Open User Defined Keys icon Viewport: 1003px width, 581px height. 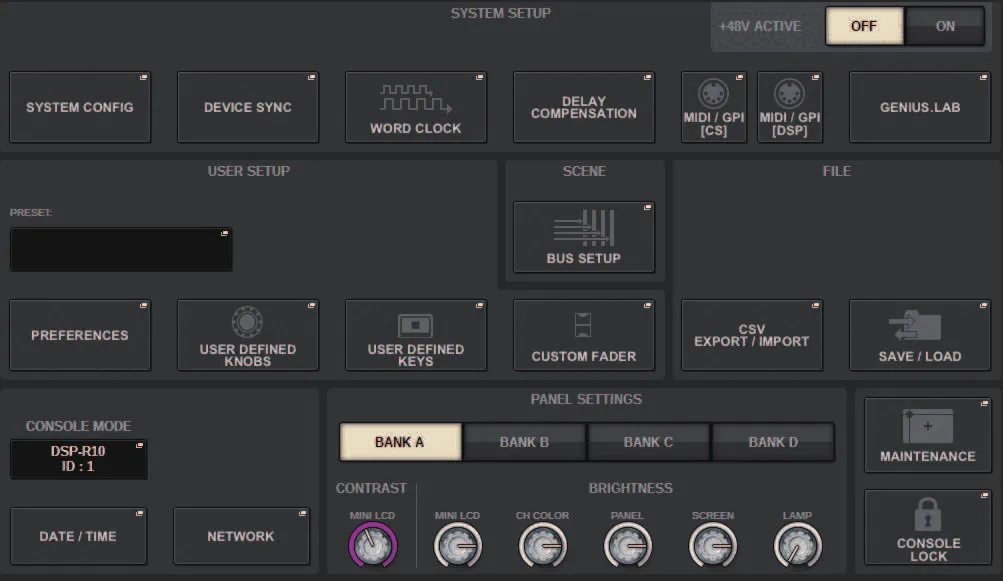pyautogui.click(x=415, y=325)
